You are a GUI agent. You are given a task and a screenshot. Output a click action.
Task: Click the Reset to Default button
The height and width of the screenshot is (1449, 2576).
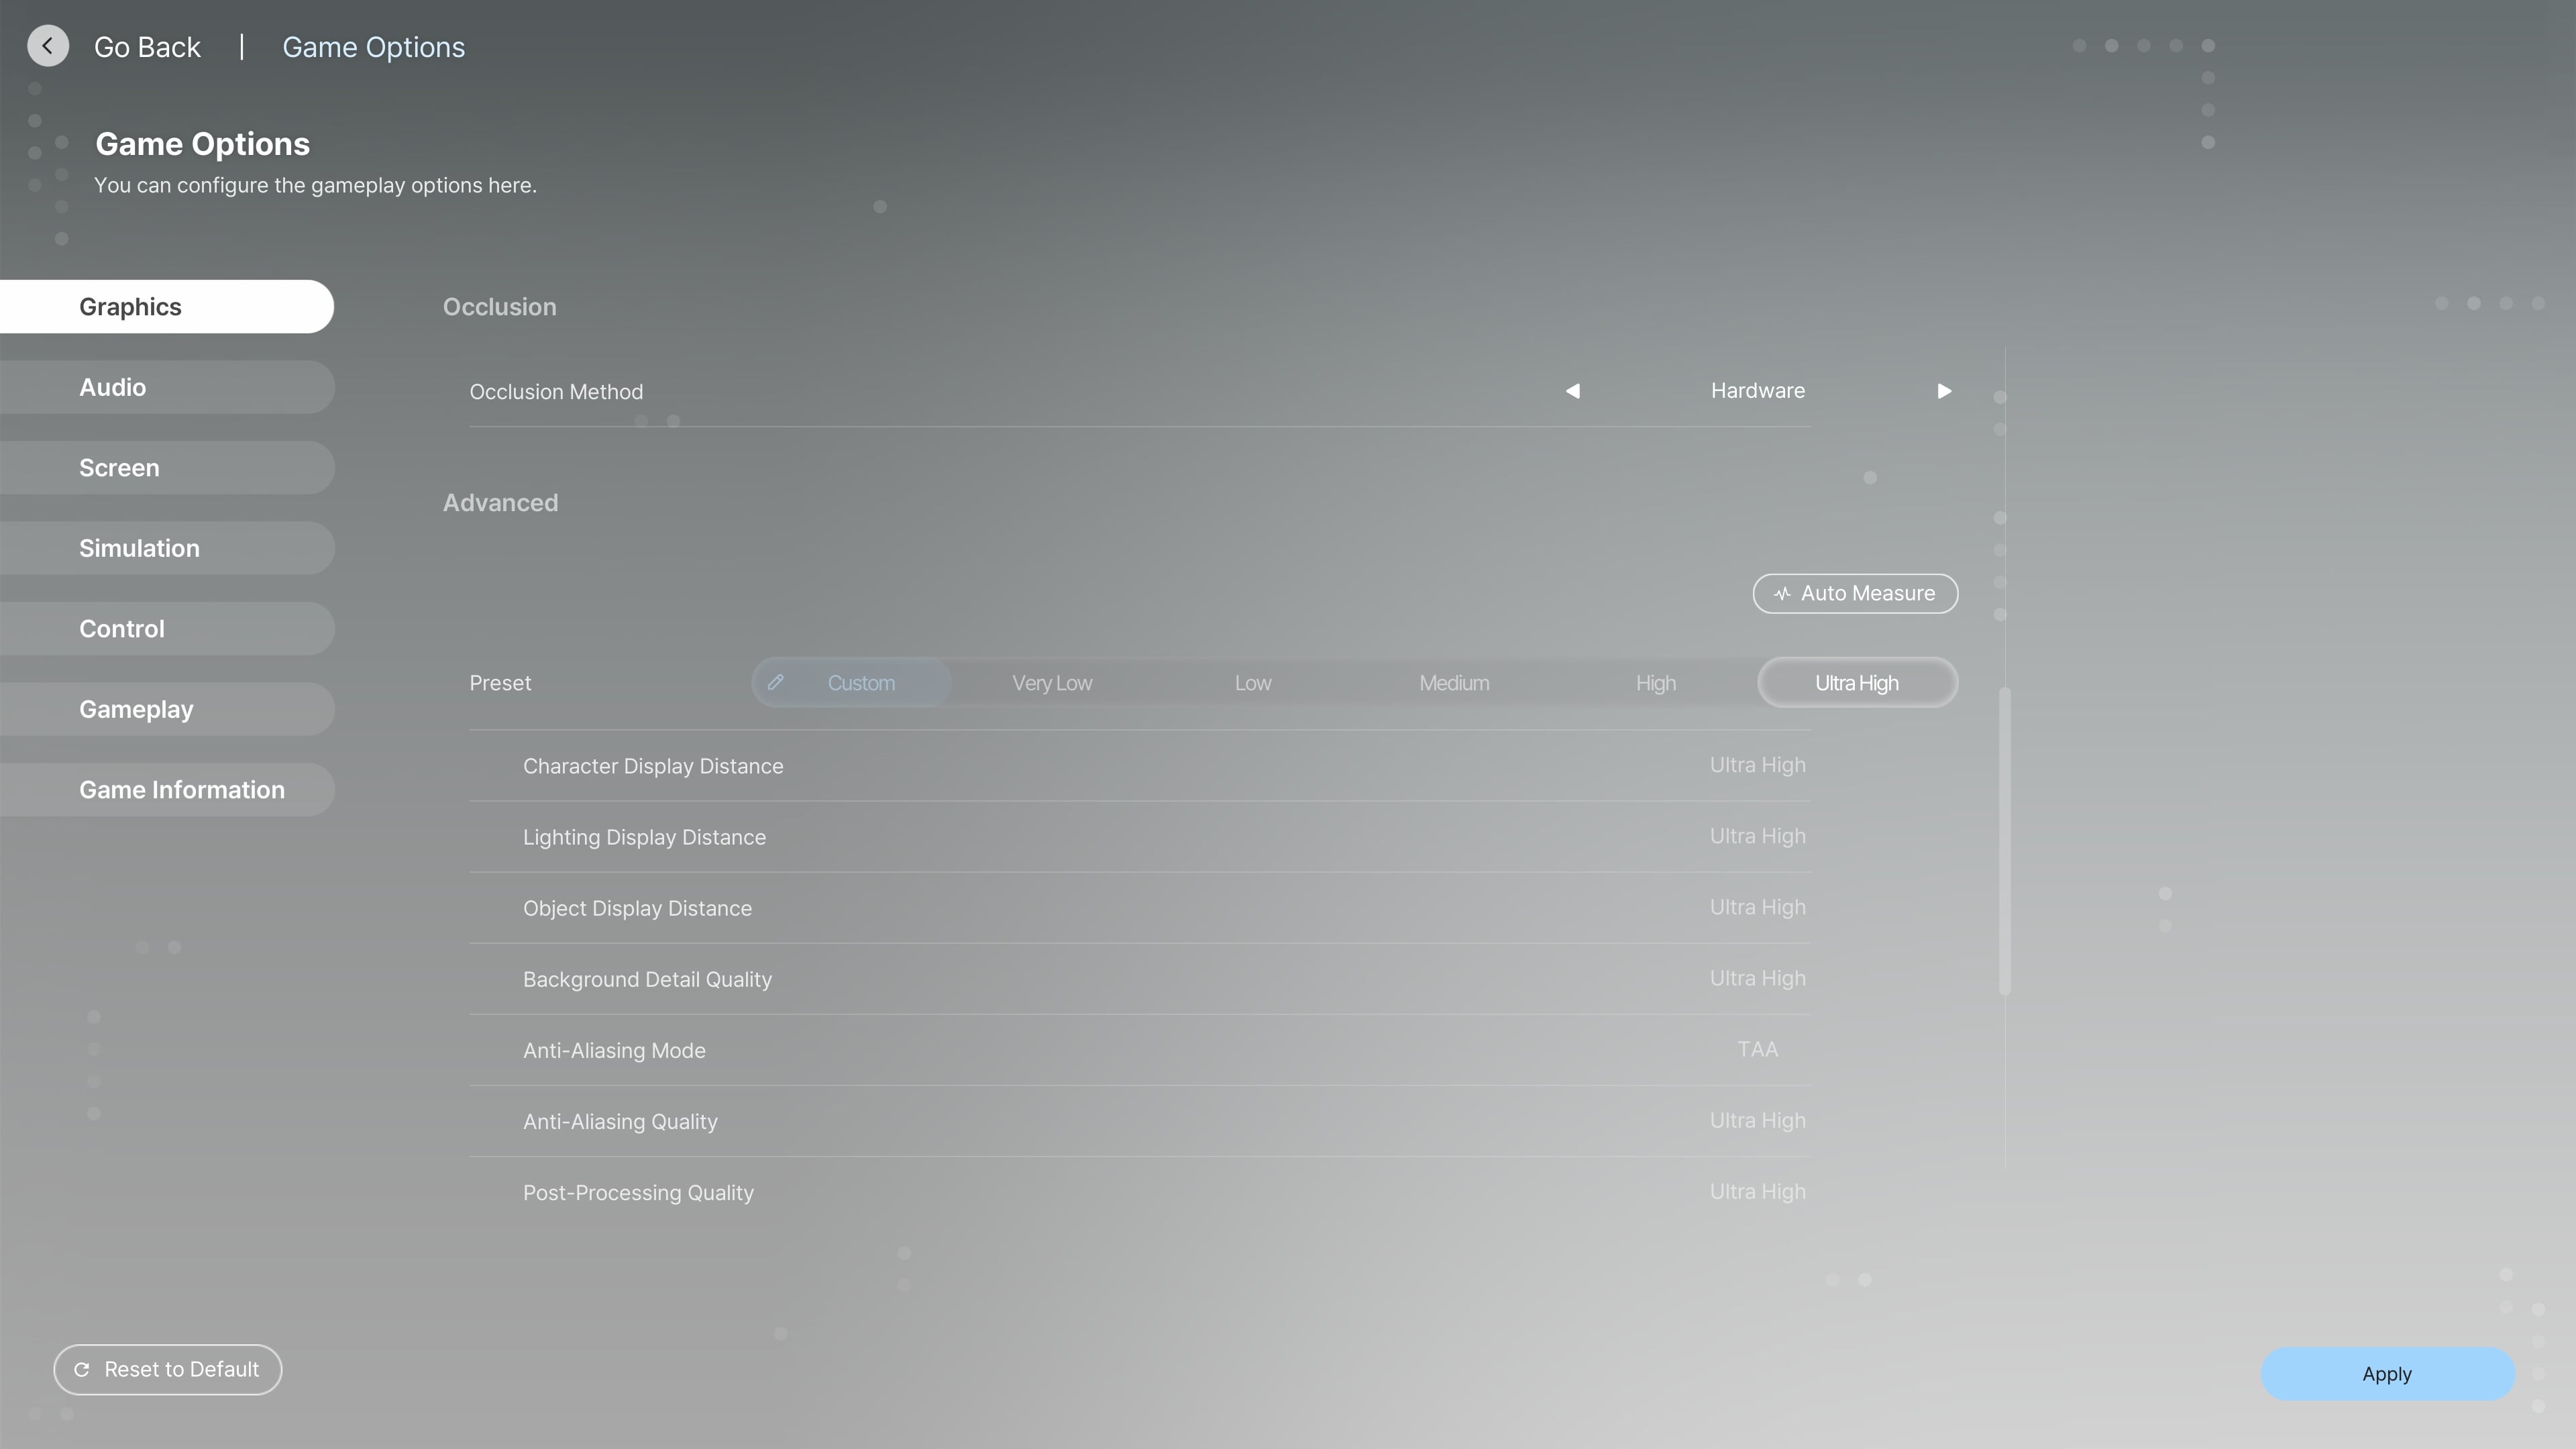pyautogui.click(x=166, y=1369)
